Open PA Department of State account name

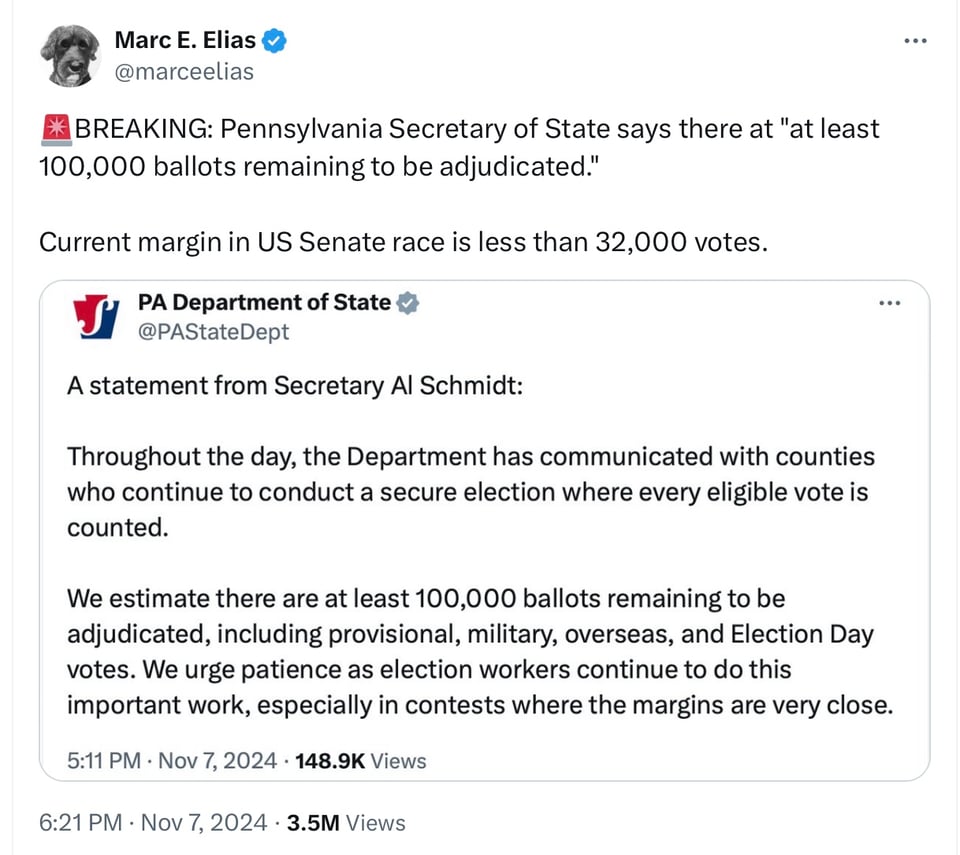click(x=264, y=302)
